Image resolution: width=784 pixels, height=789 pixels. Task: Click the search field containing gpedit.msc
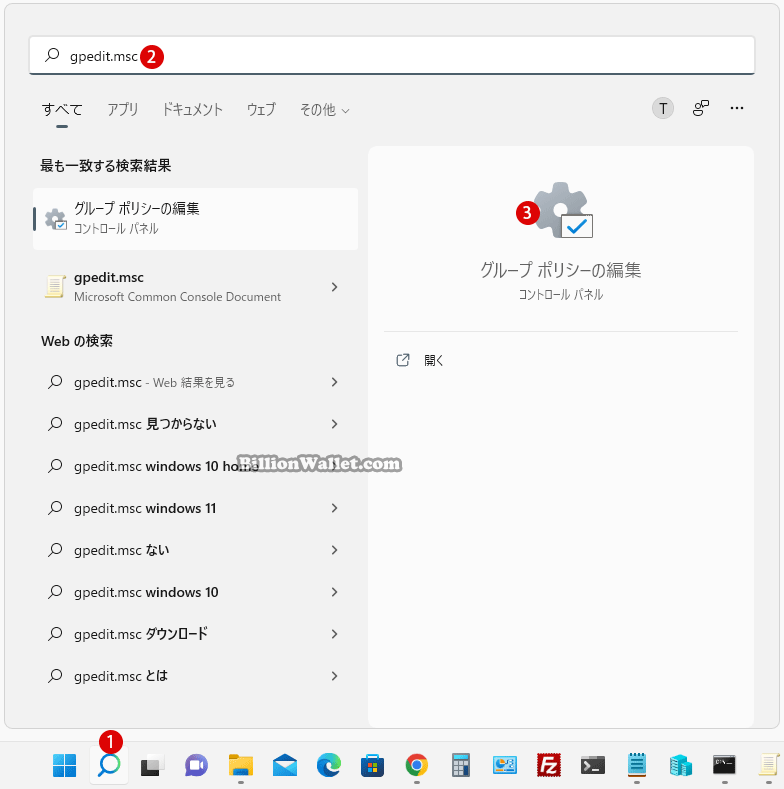391,55
